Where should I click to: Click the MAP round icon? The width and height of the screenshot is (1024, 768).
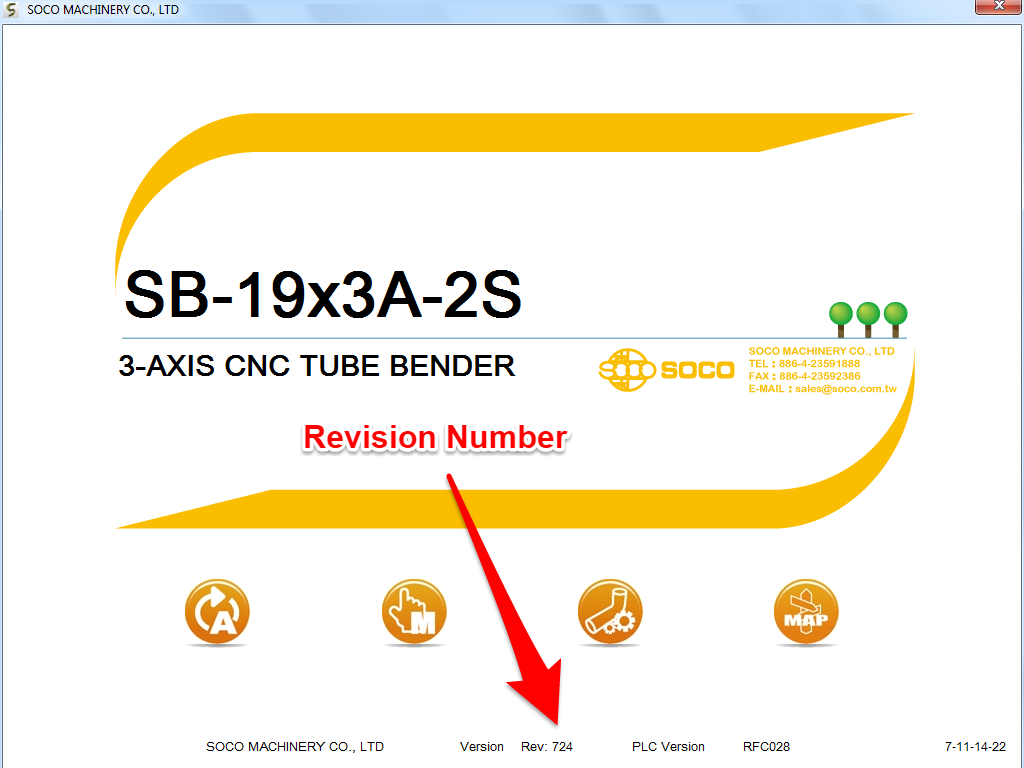805,612
